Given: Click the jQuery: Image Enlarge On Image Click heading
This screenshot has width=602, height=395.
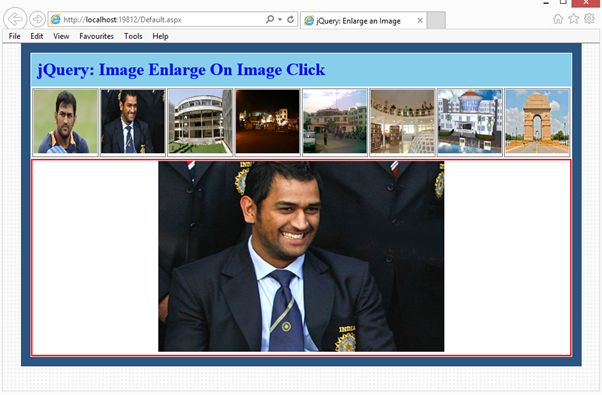Looking at the screenshot, I should pos(181,69).
